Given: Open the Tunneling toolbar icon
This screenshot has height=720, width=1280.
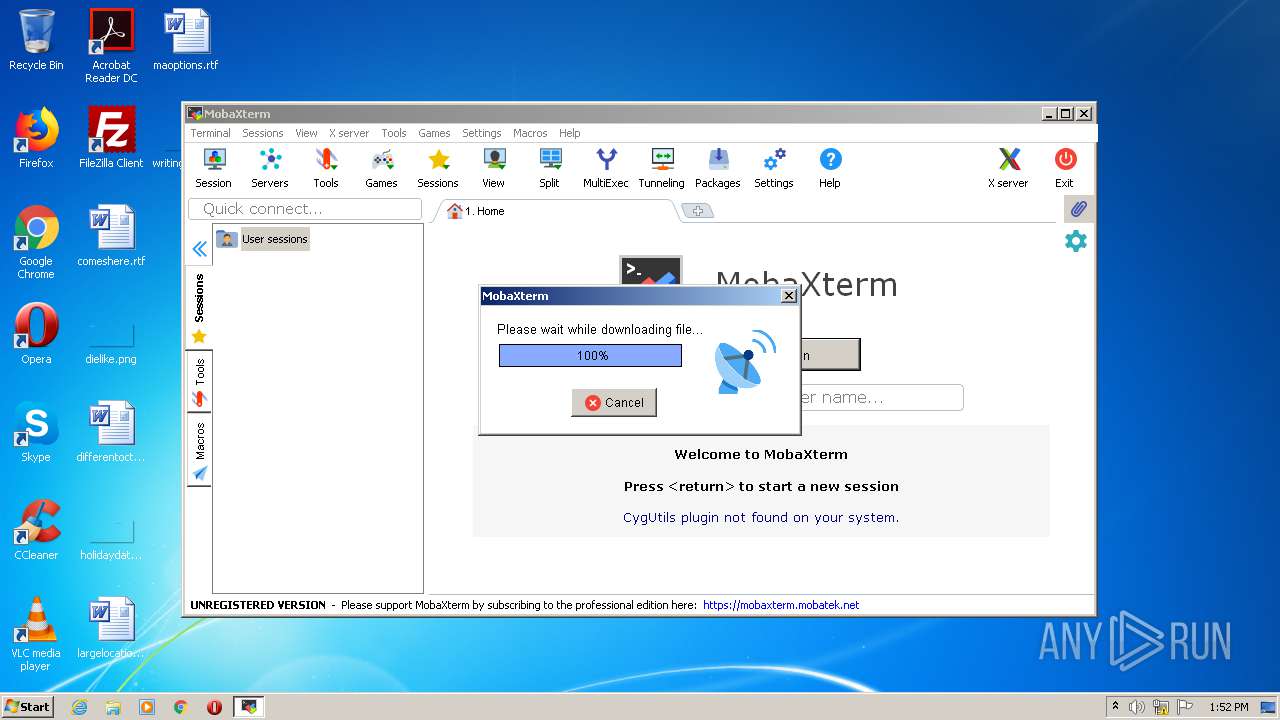Looking at the screenshot, I should 662,168.
